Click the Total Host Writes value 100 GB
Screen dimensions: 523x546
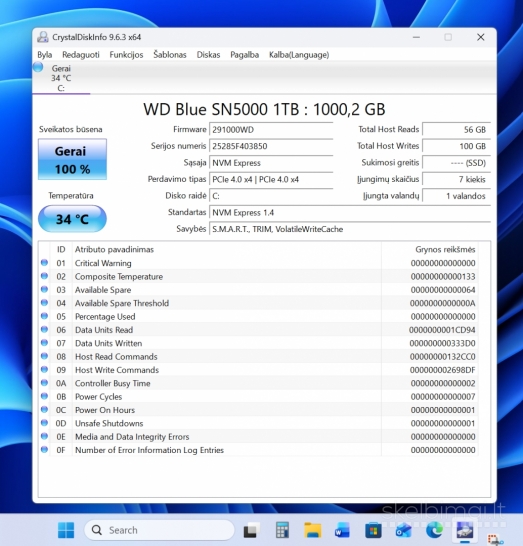click(x=456, y=146)
